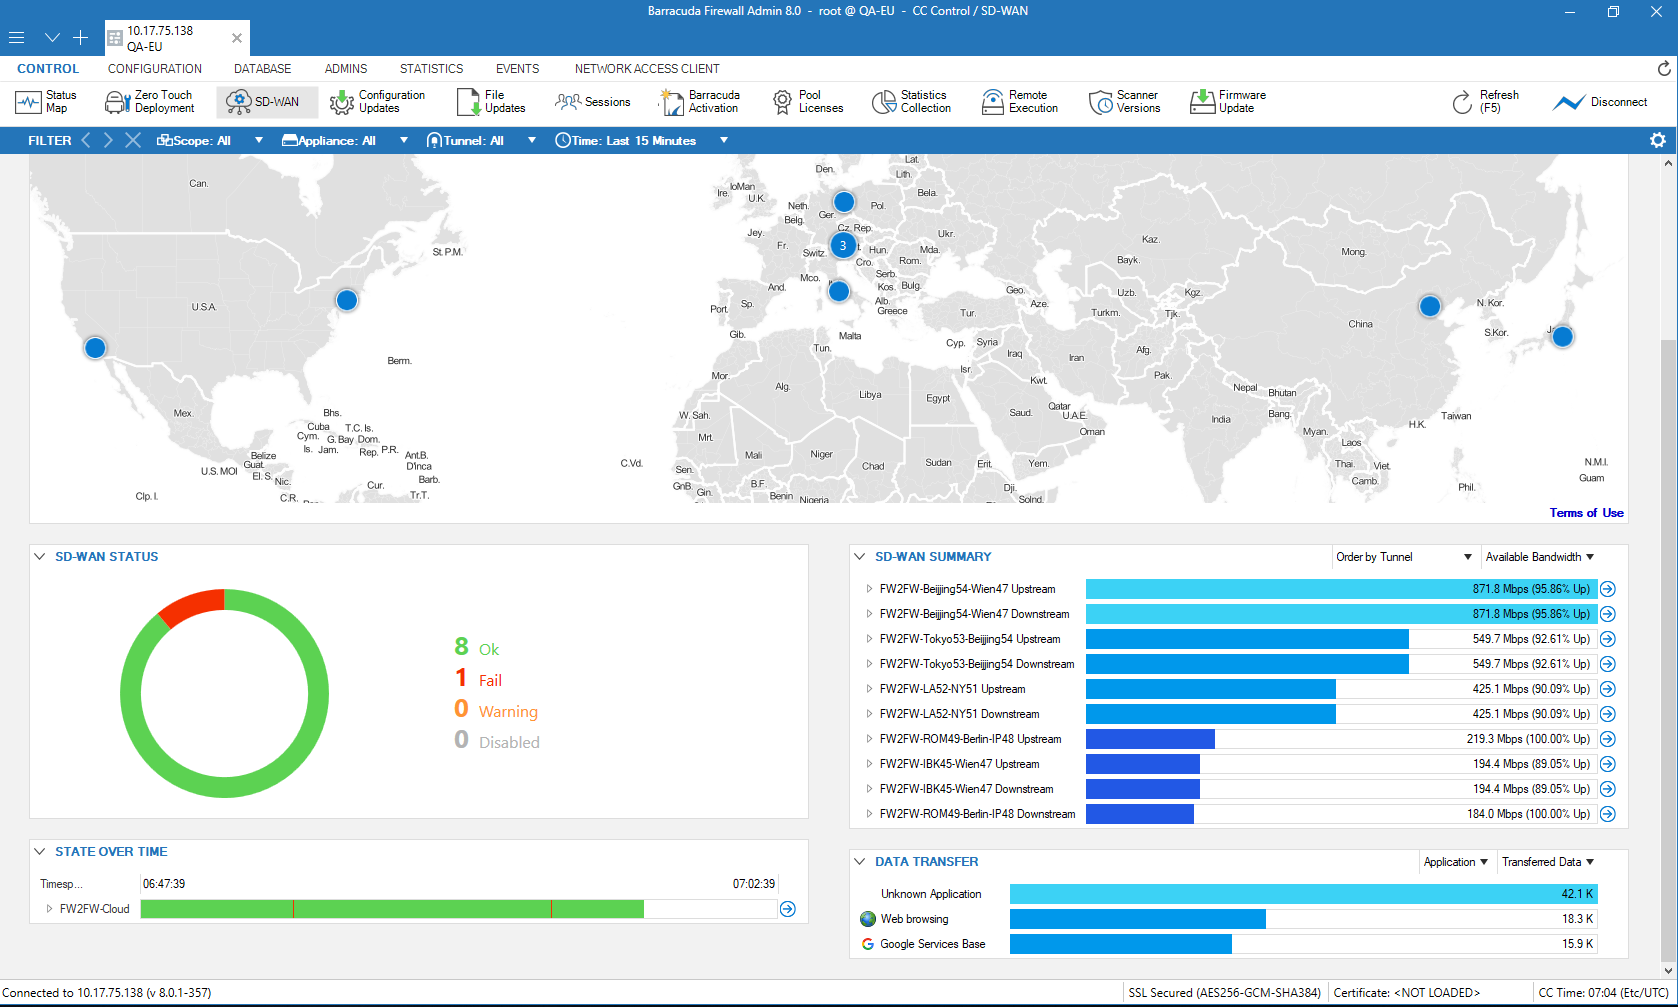Image resolution: width=1678 pixels, height=1007 pixels.
Task: Switch to the STATISTICS tab
Action: 432,69
